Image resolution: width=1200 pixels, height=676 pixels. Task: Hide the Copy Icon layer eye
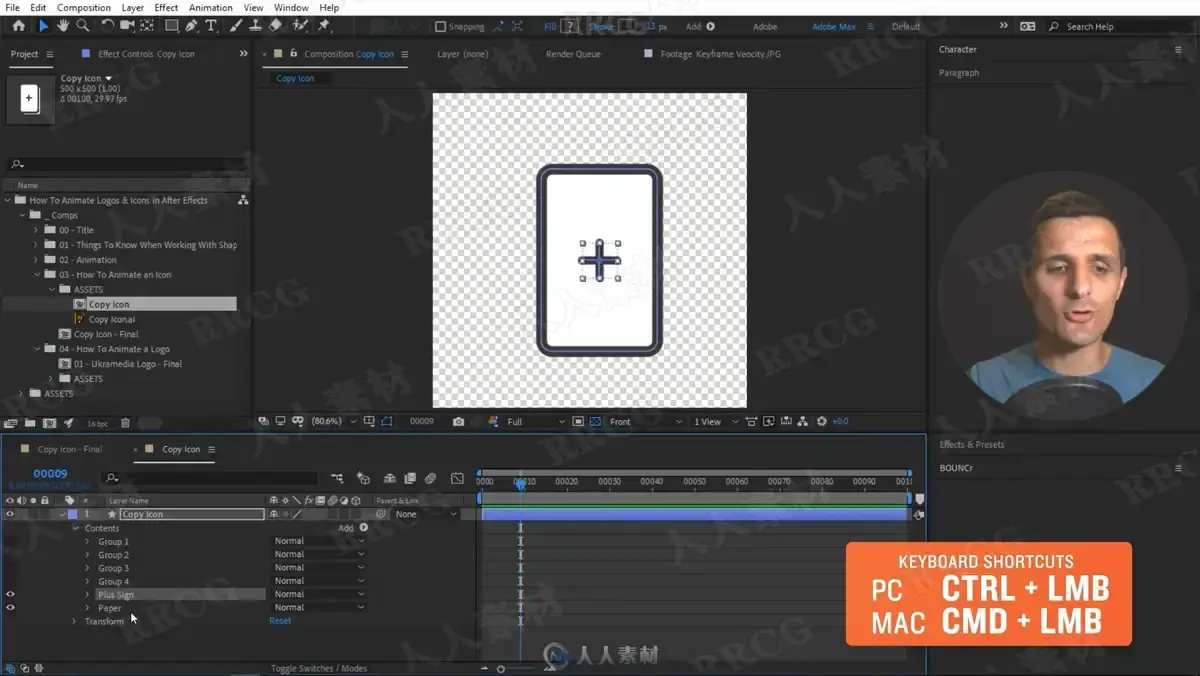click(10, 514)
